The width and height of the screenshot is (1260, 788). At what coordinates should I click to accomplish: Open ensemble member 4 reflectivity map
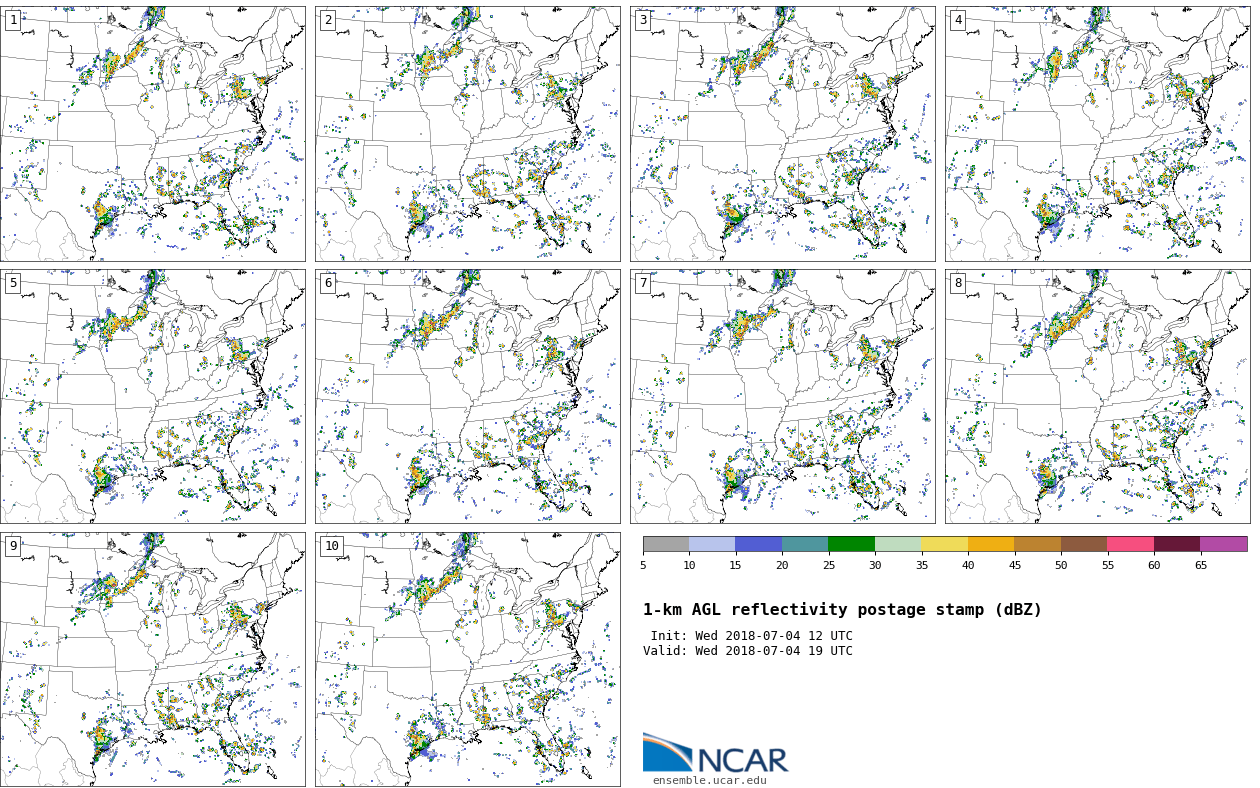click(1097, 134)
